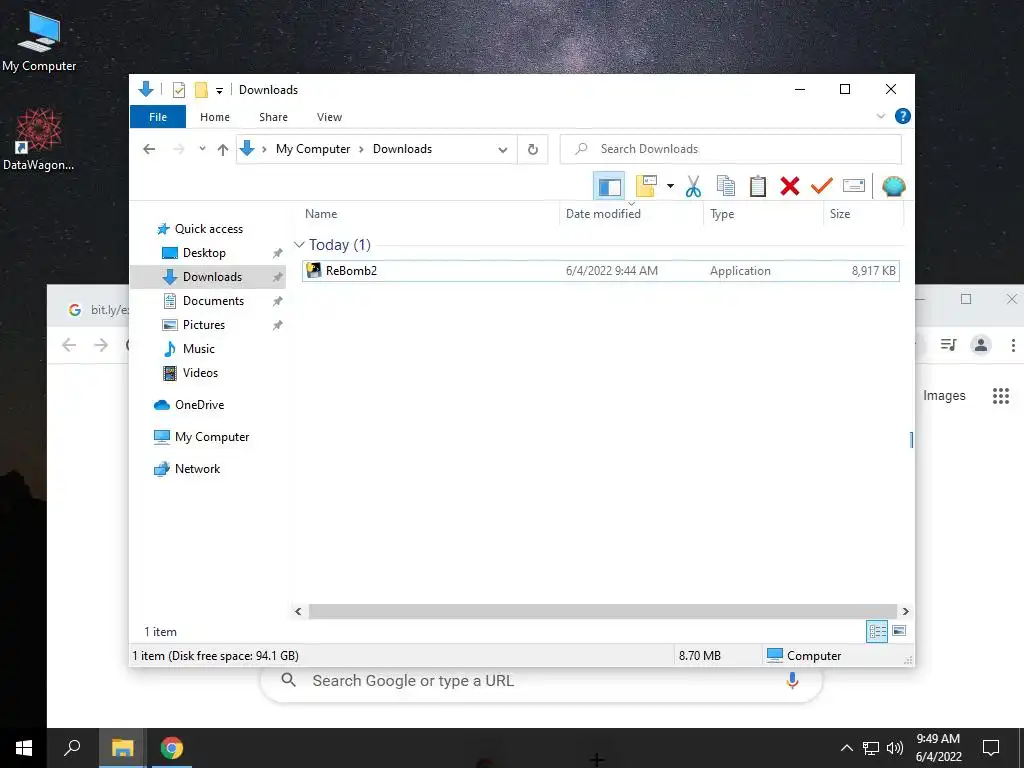The image size is (1024, 768).
Task: Show hidden tray icons chevron
Action: pyautogui.click(x=846, y=748)
